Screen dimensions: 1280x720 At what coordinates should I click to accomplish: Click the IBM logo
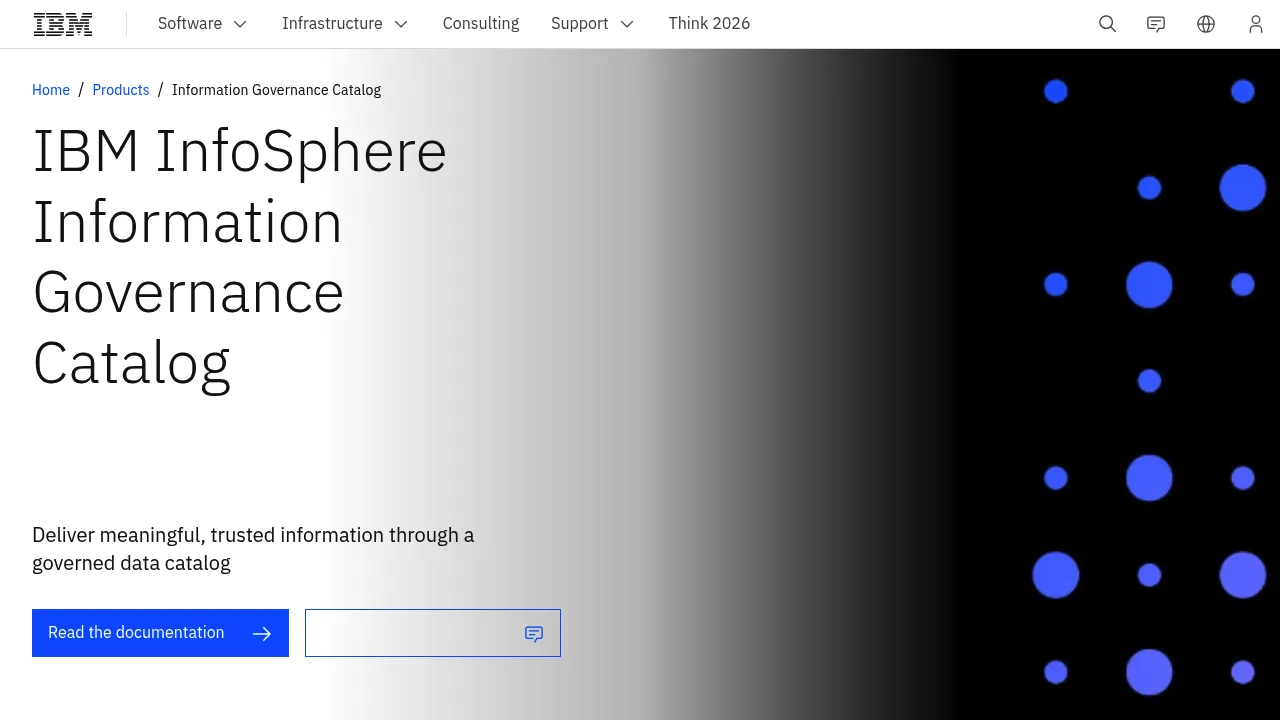pos(63,24)
